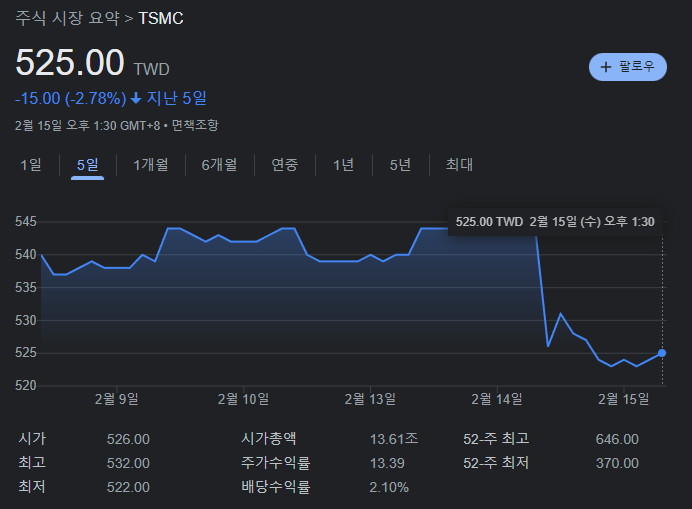Click the 646.00 52-week high value
Viewport: 692px width, 509px height.
[617, 439]
